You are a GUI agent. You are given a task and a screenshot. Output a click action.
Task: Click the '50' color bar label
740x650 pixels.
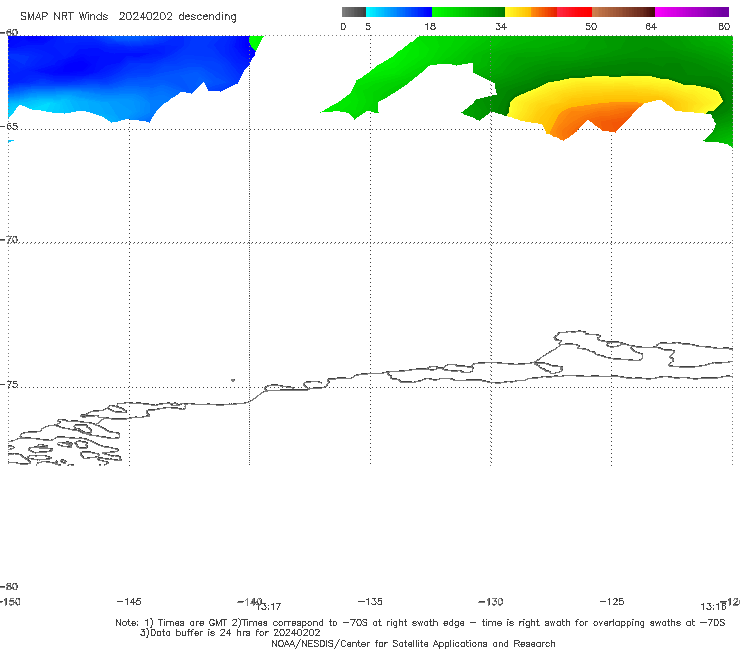click(591, 26)
